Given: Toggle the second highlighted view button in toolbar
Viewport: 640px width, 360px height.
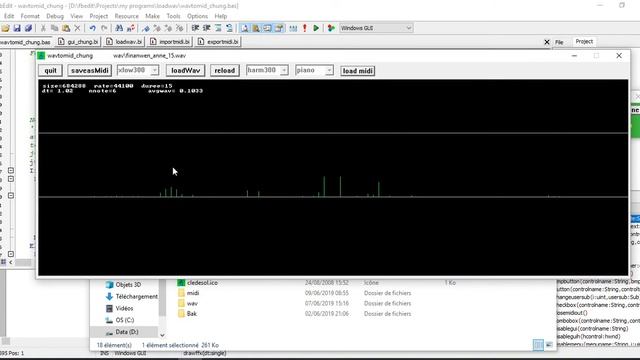Looking at the screenshot, I should (256, 28).
